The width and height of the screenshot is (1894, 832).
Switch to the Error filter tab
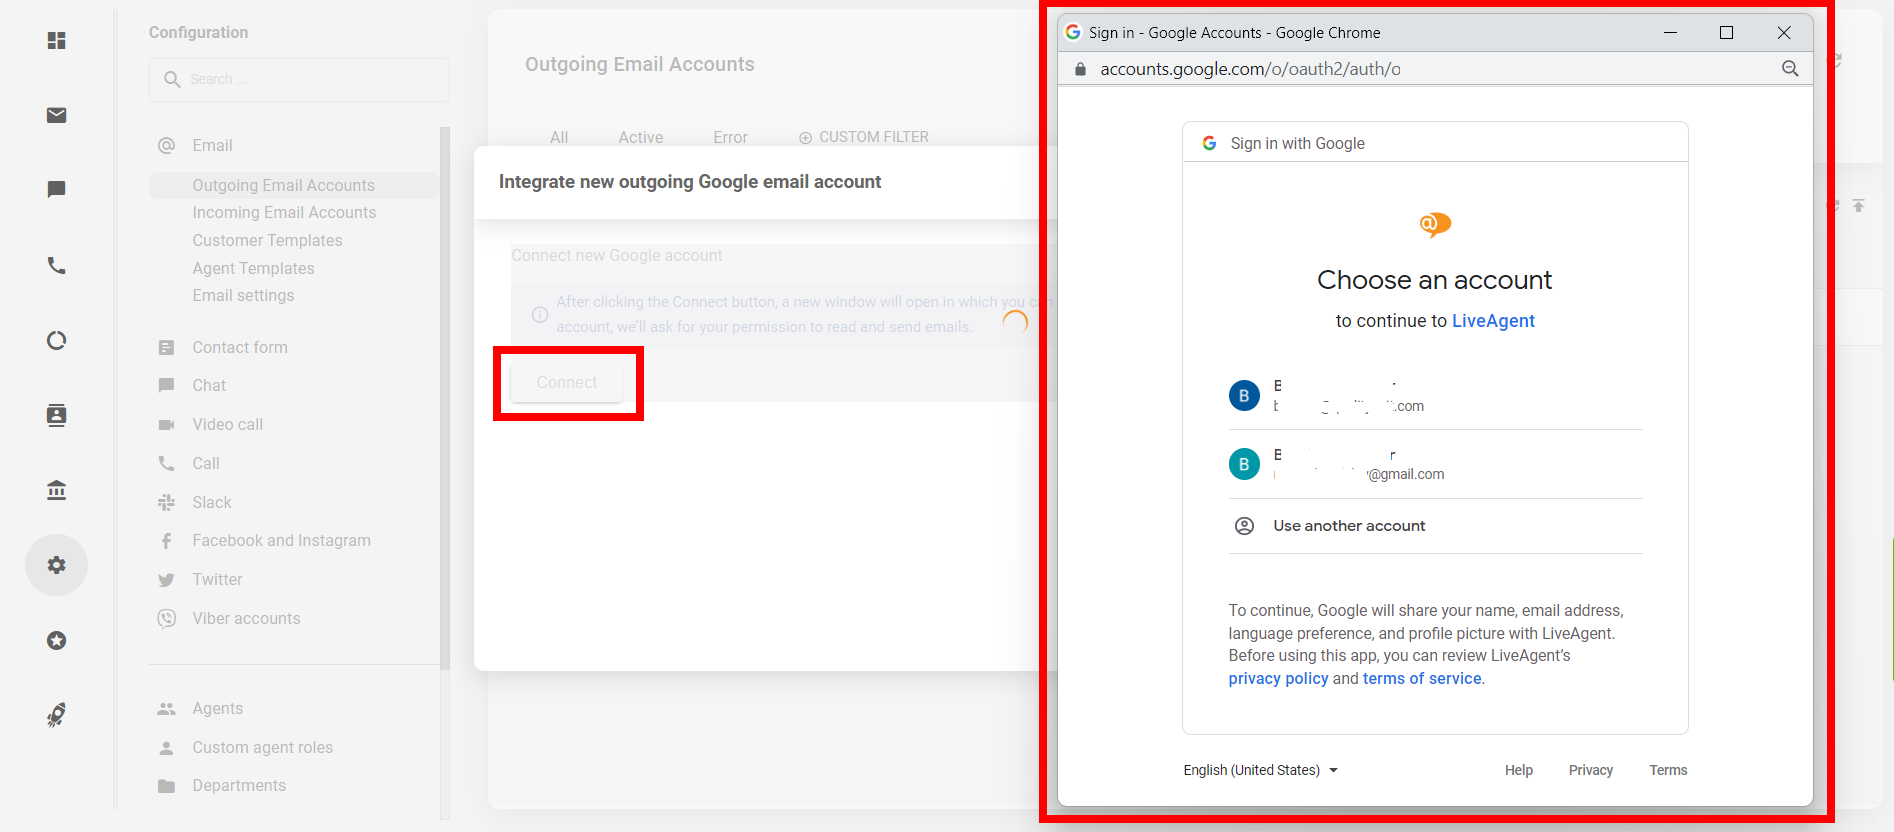point(730,137)
